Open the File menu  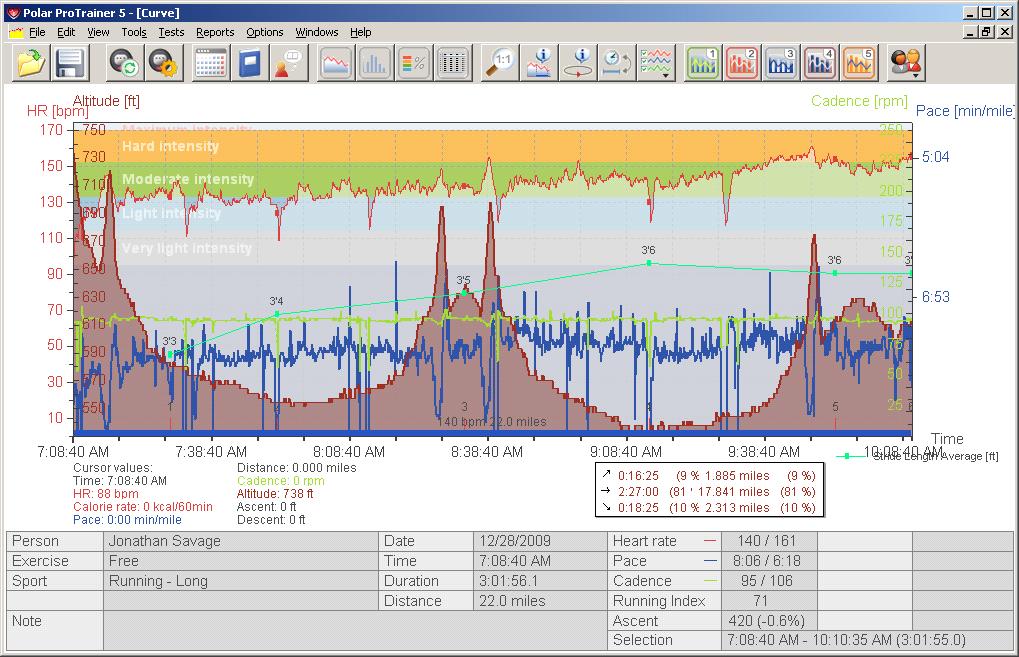pyautogui.click(x=37, y=32)
